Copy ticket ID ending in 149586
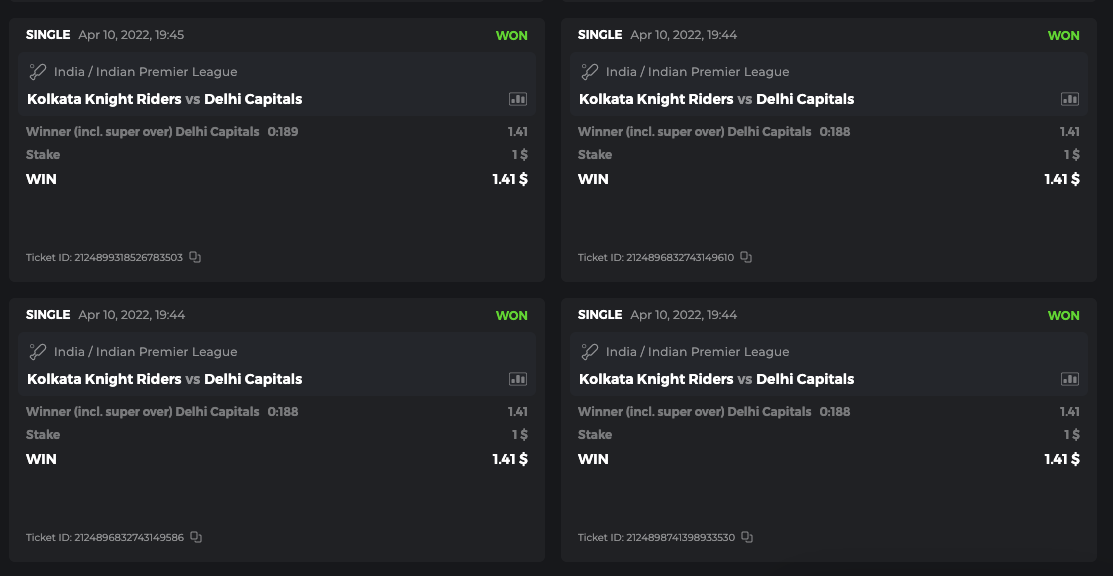 point(196,537)
